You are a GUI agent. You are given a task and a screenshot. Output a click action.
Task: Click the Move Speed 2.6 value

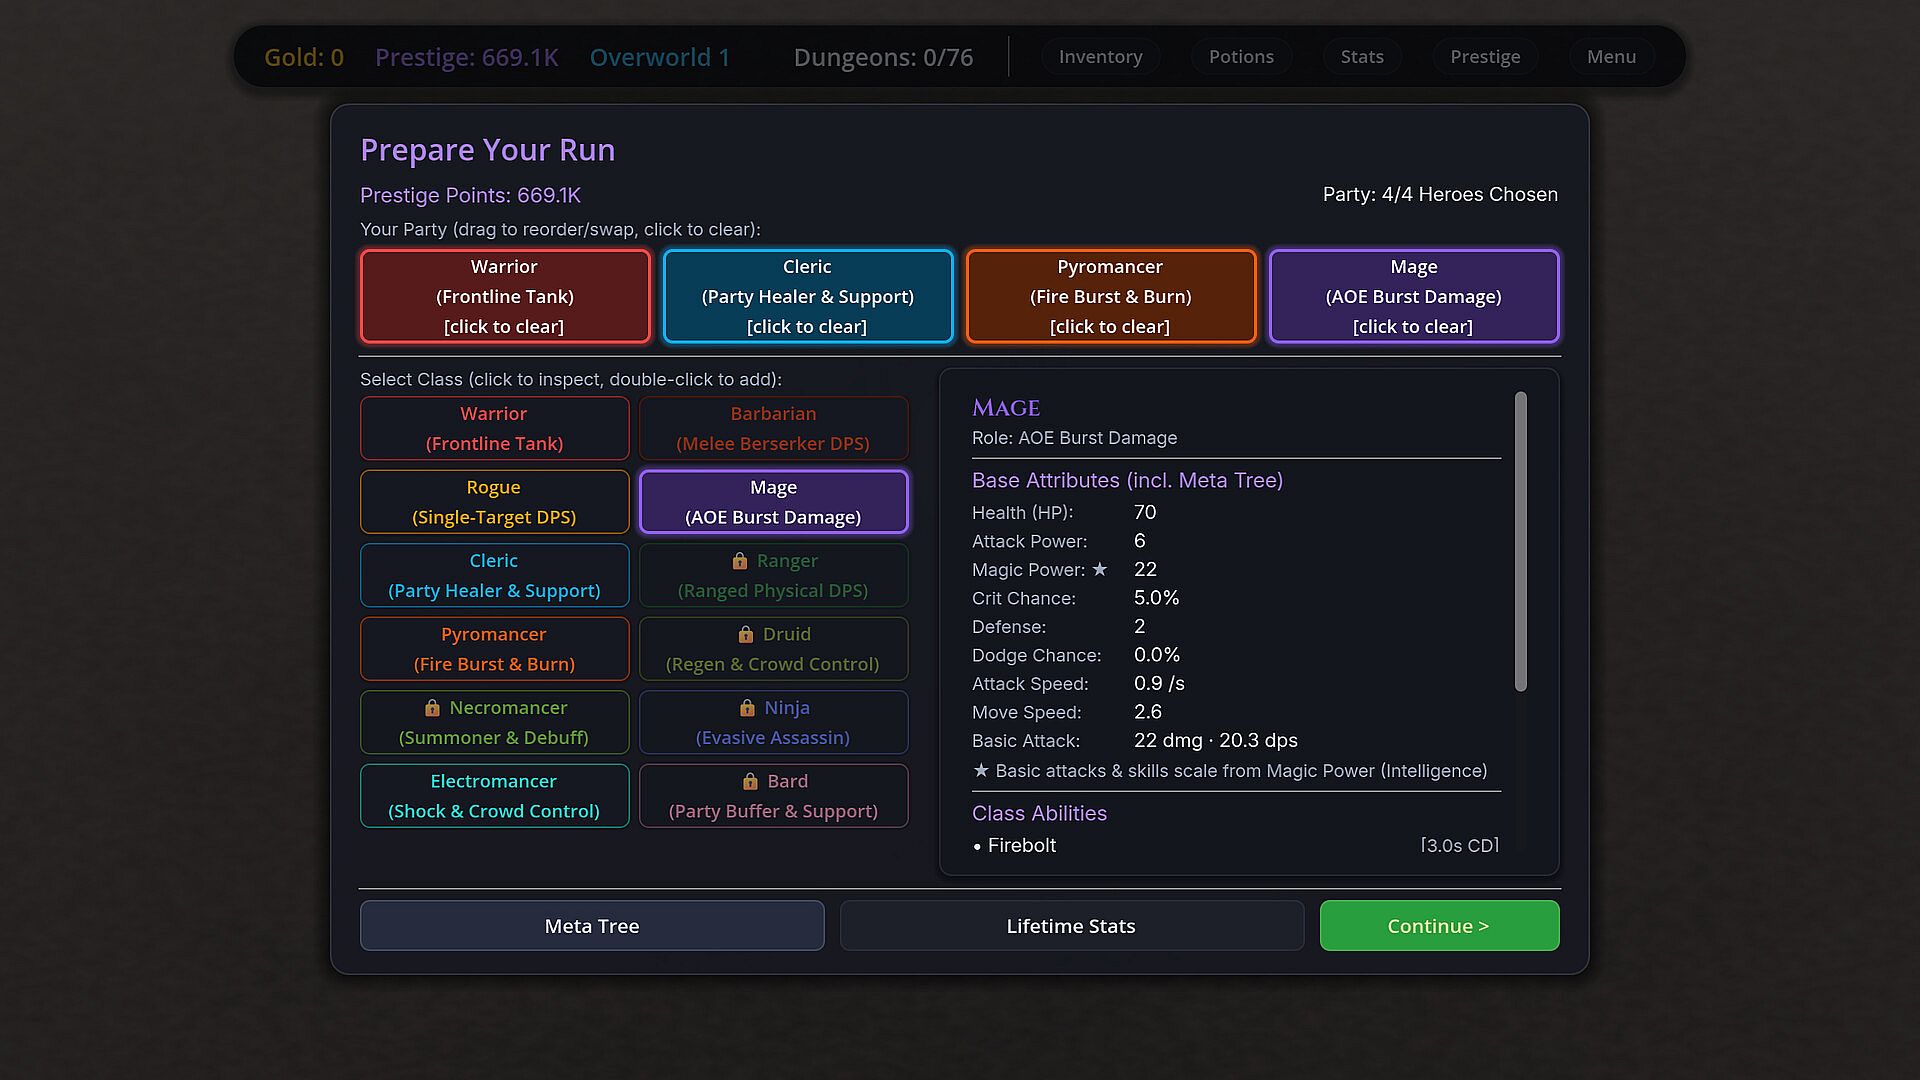1148,712
